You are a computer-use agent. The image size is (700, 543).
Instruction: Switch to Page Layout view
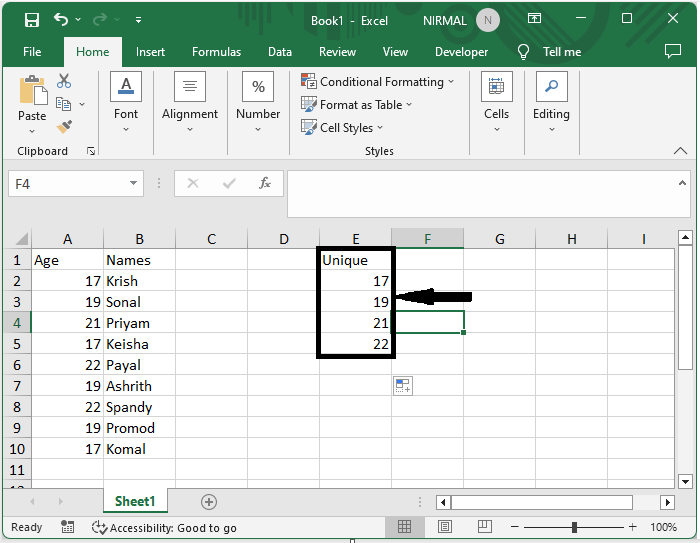pos(445,527)
